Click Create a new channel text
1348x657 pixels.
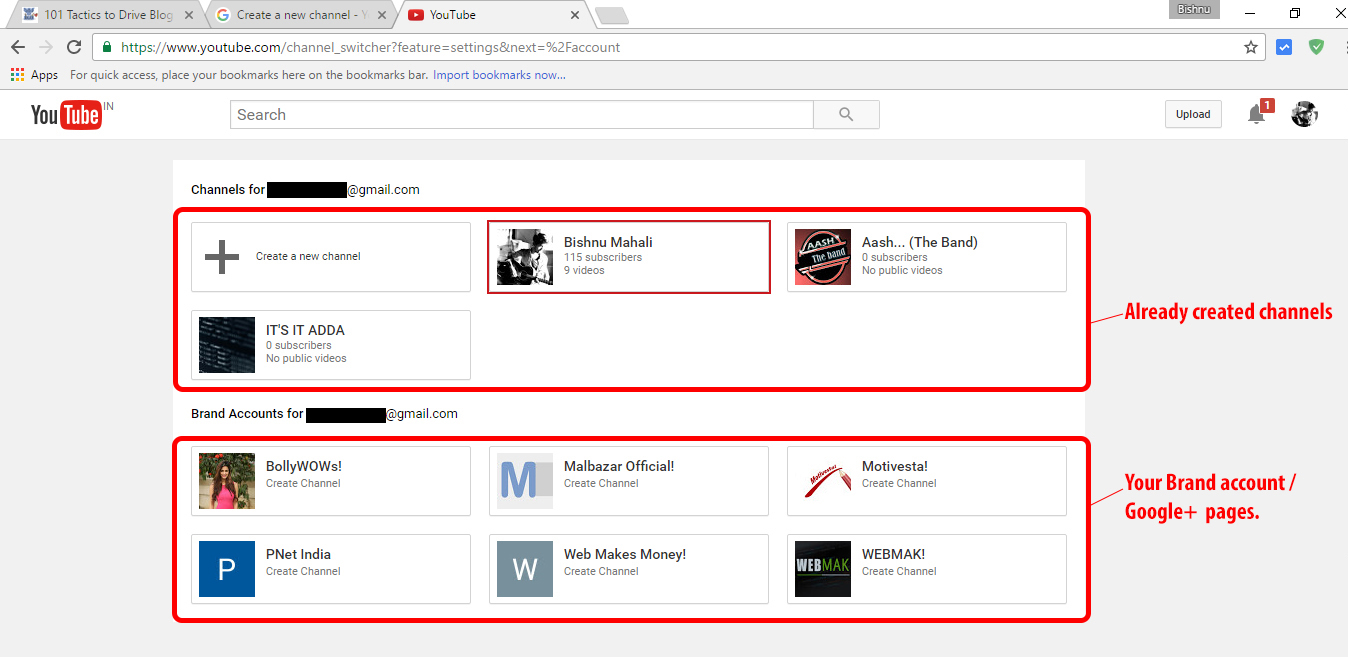308,256
